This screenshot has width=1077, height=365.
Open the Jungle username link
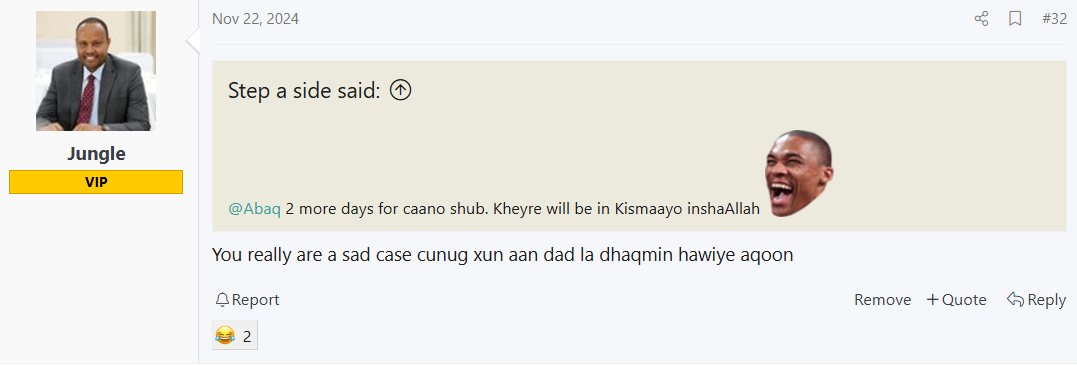point(96,154)
